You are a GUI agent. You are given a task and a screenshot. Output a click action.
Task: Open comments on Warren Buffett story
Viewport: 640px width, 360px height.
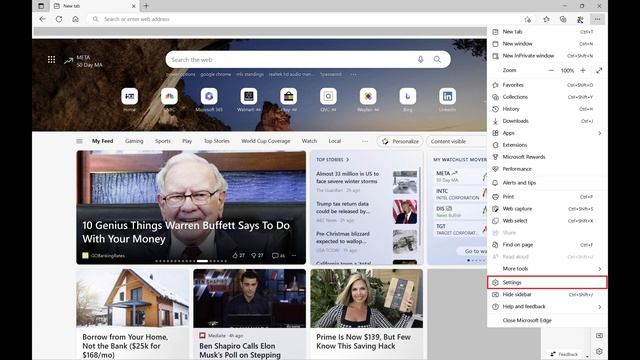point(278,256)
